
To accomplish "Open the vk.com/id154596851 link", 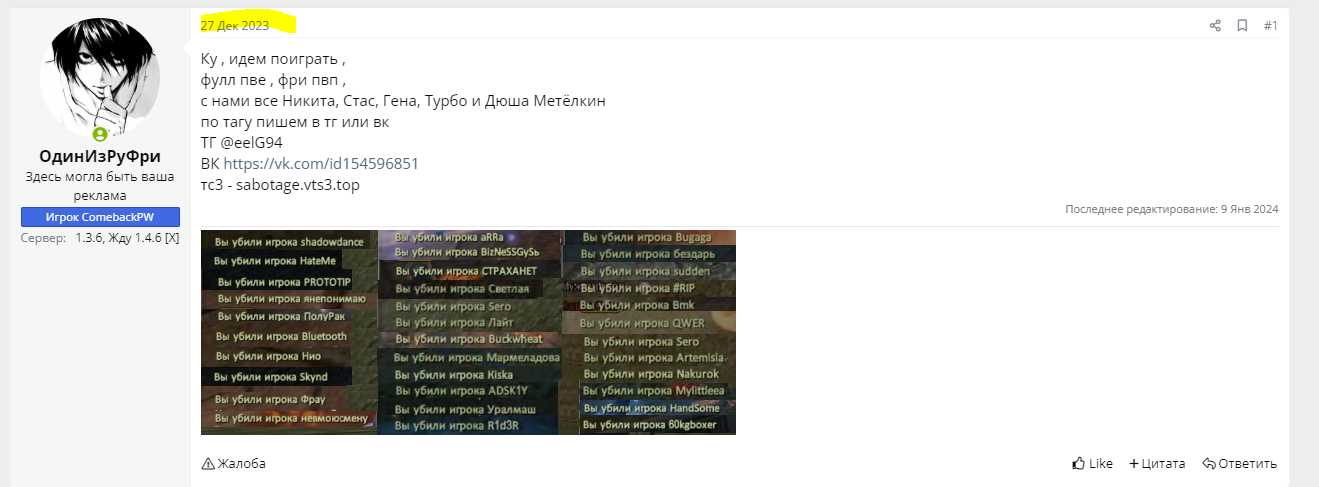I will (320, 164).
